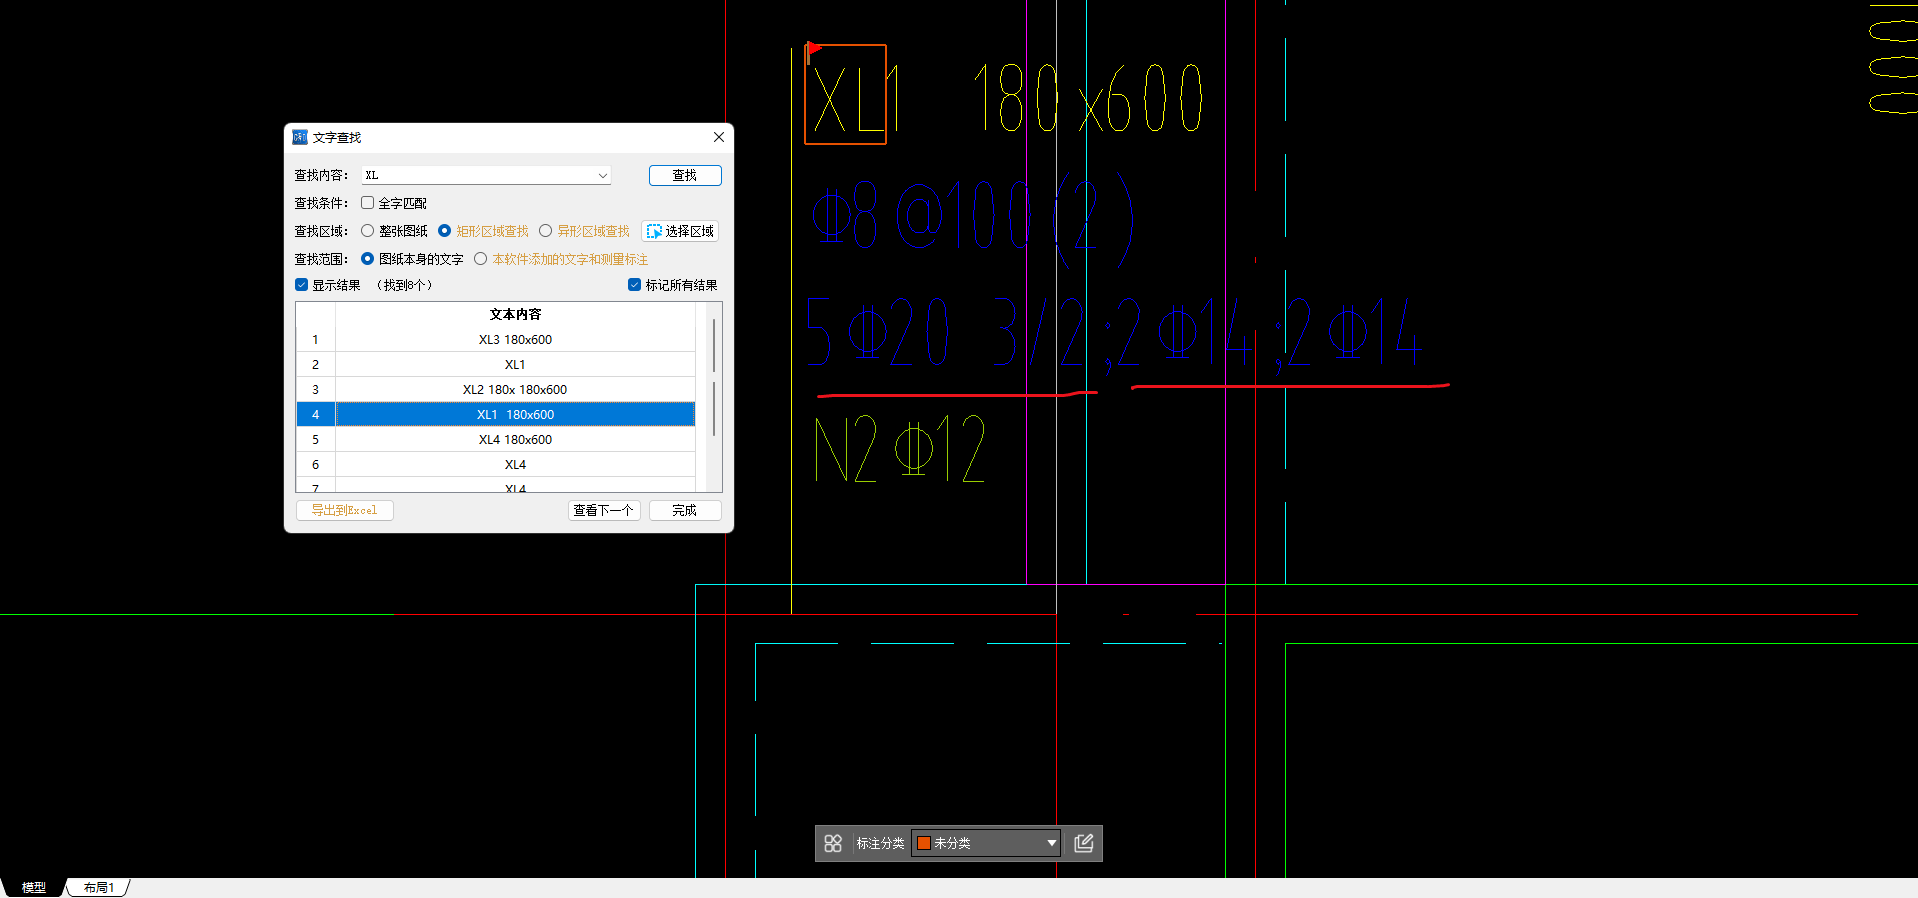The width and height of the screenshot is (1918, 898).
Task: Click the 导出到Excel button
Action: point(344,510)
